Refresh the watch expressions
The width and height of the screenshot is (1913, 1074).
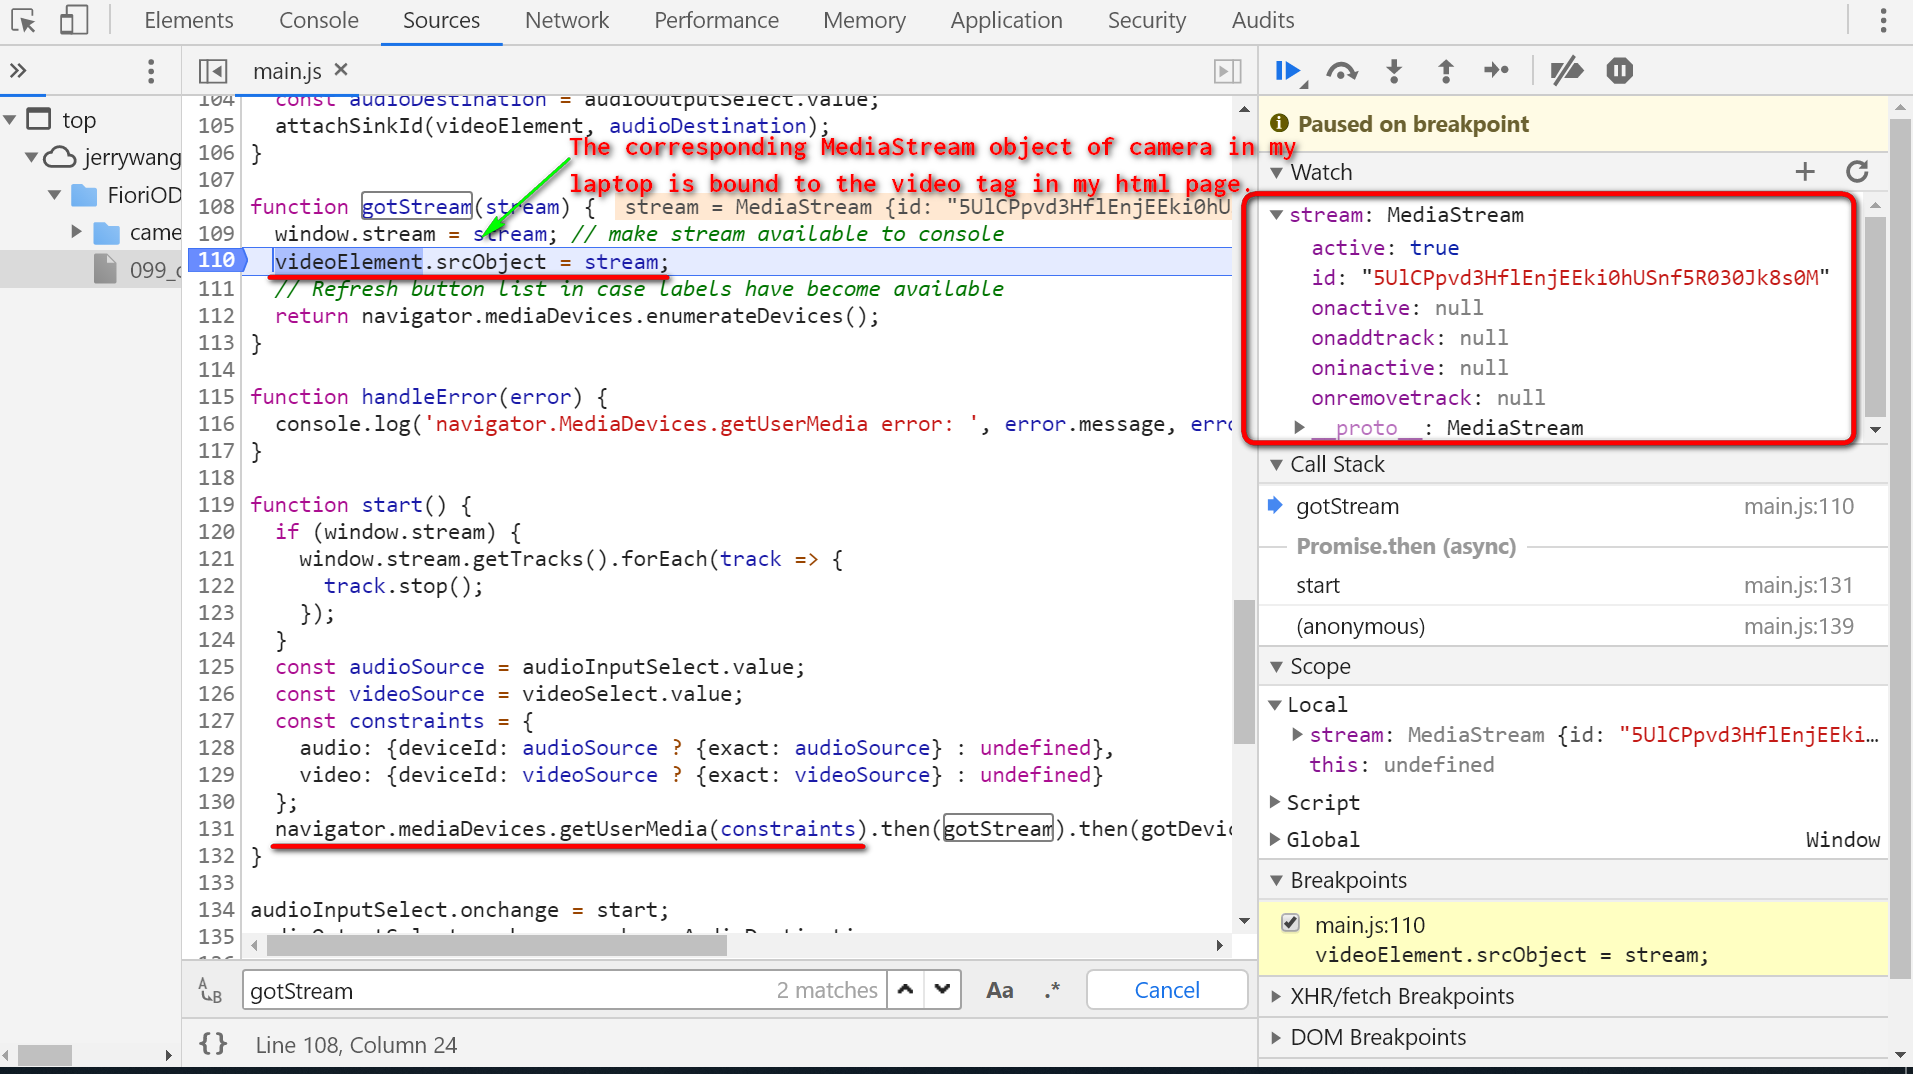1857,172
